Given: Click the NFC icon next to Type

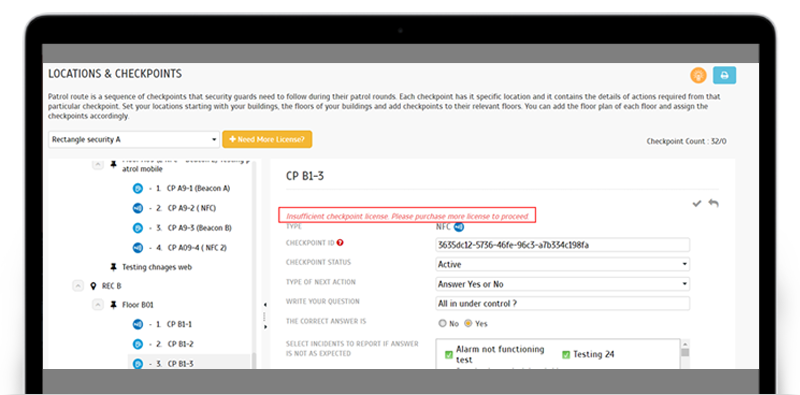Looking at the screenshot, I should pos(458,227).
